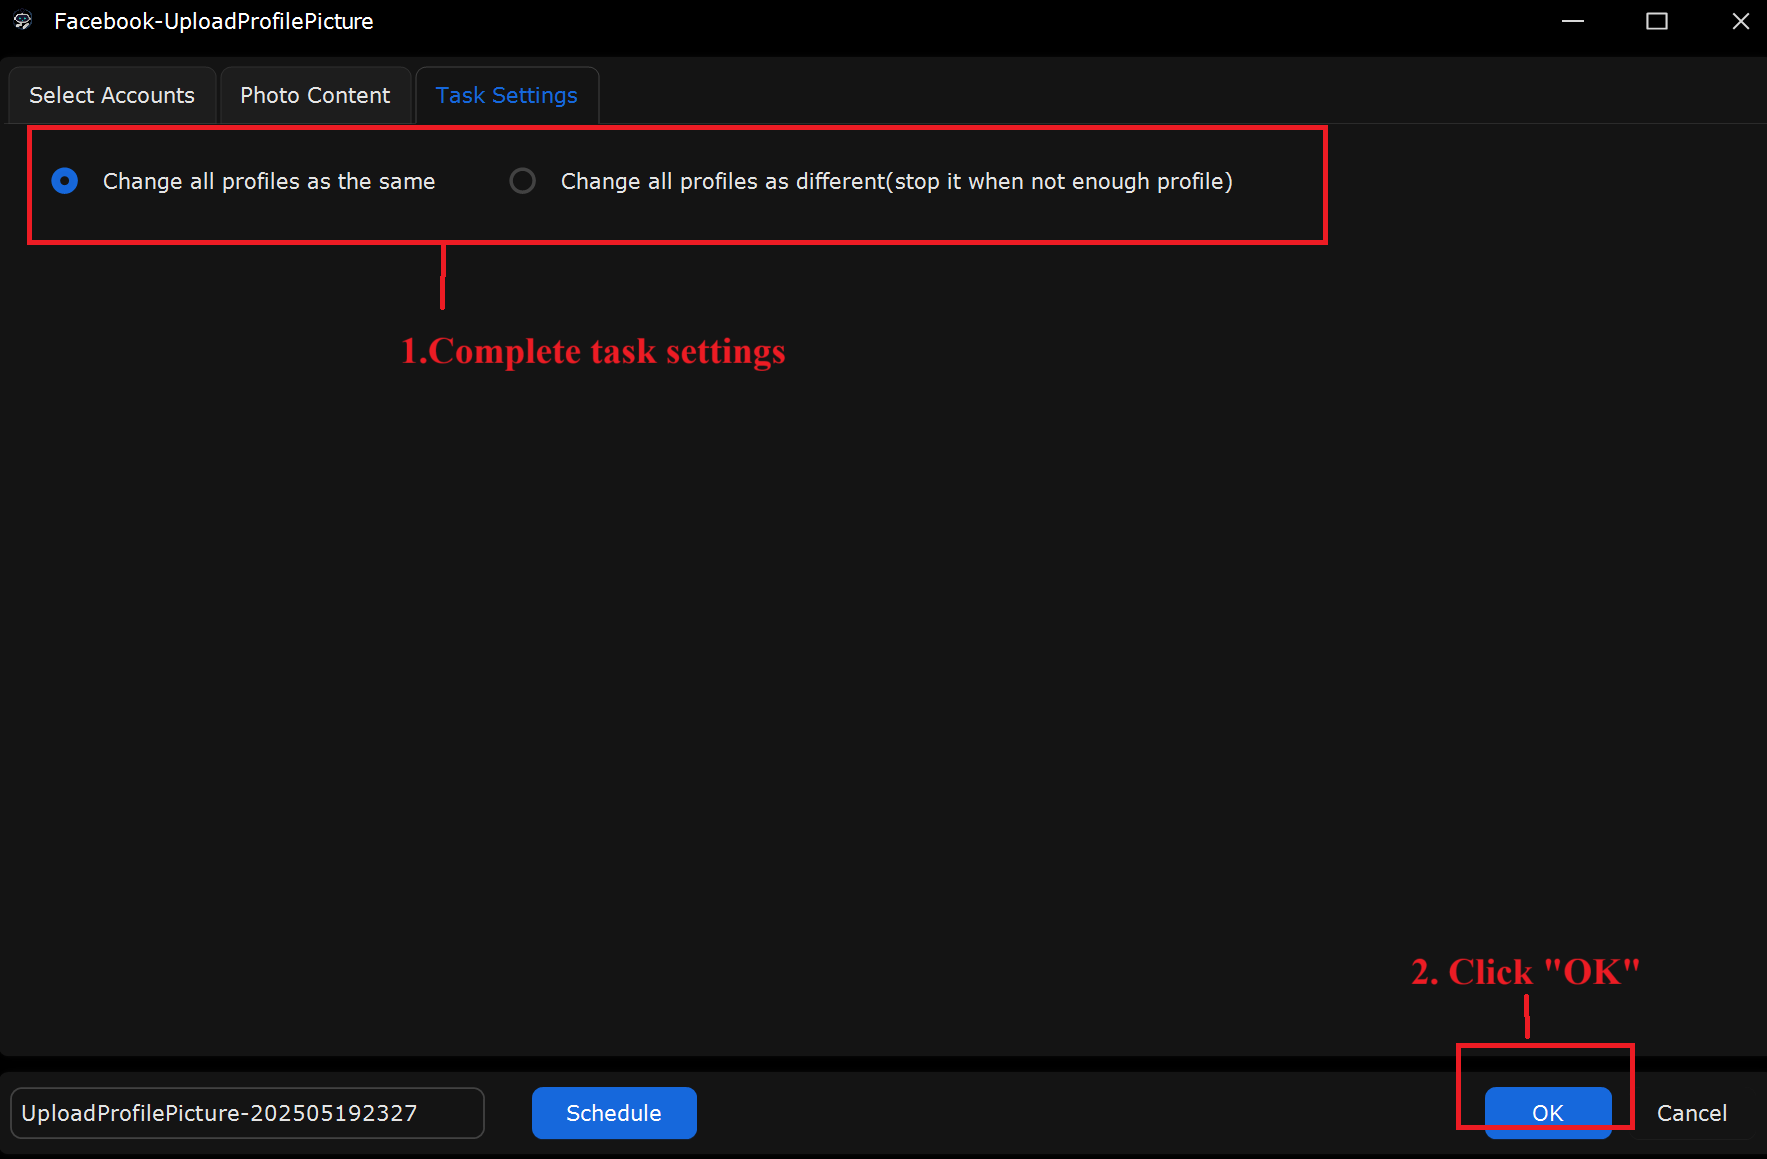Open the Photo Content tab
The image size is (1767, 1159).
(x=315, y=95)
